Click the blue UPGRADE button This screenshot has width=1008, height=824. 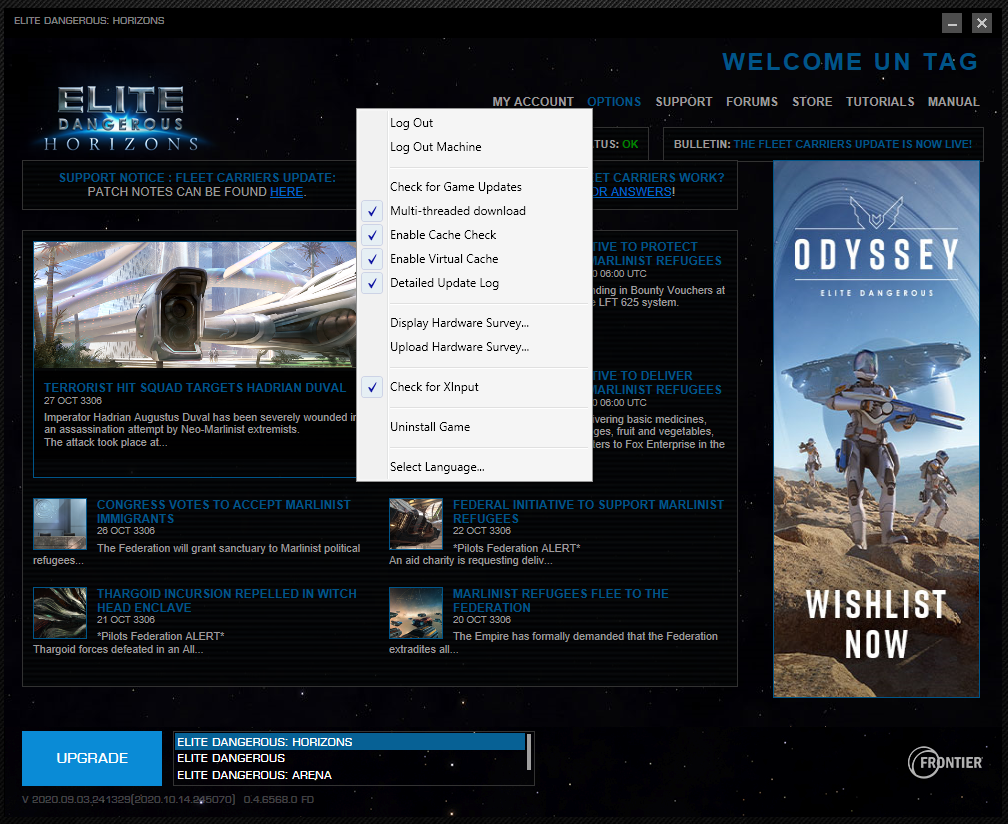[x=92, y=758]
